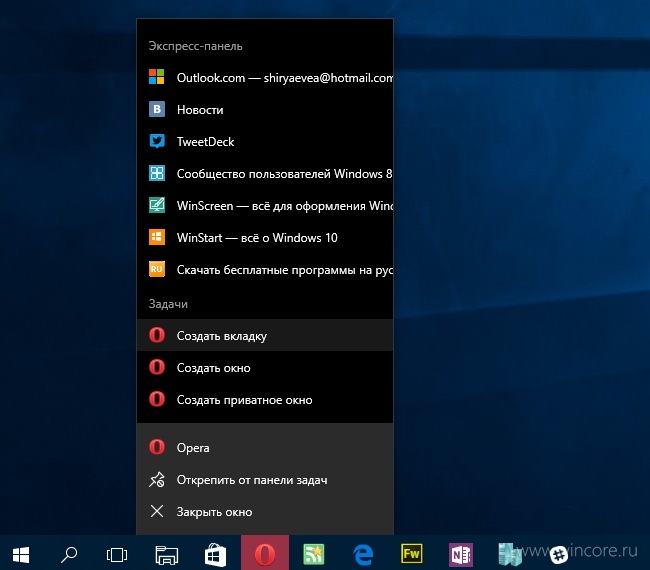Select Создать окно task
The width and height of the screenshot is (650, 570).
click(265, 367)
